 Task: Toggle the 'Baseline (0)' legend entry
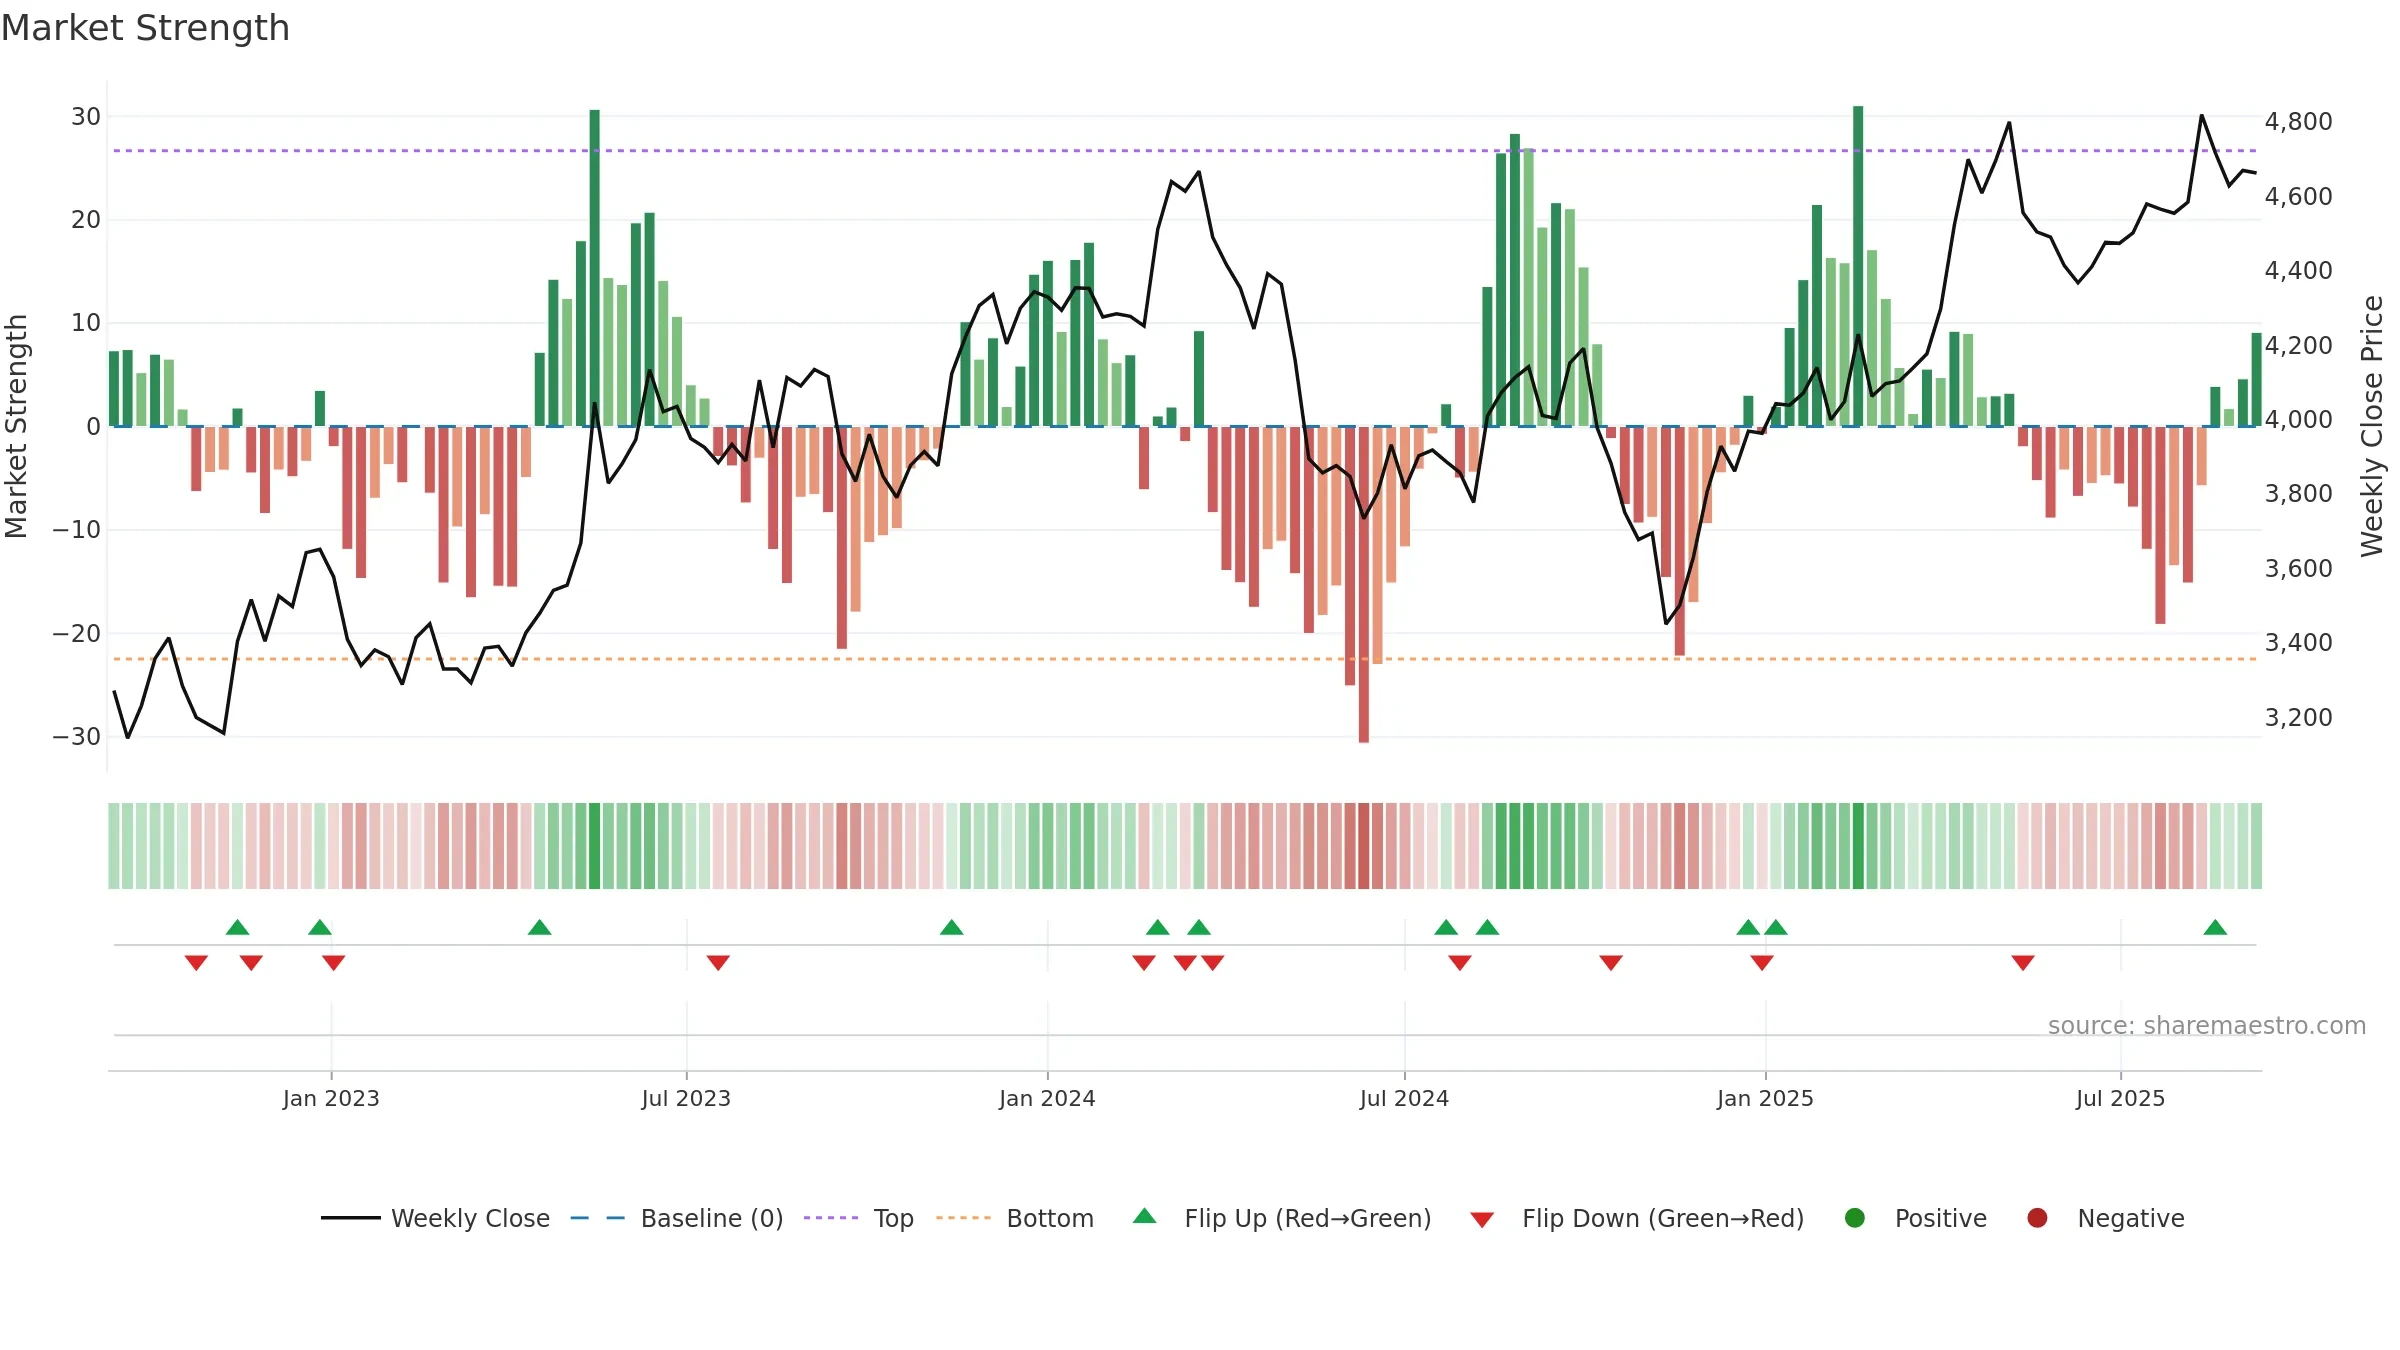click(712, 1218)
